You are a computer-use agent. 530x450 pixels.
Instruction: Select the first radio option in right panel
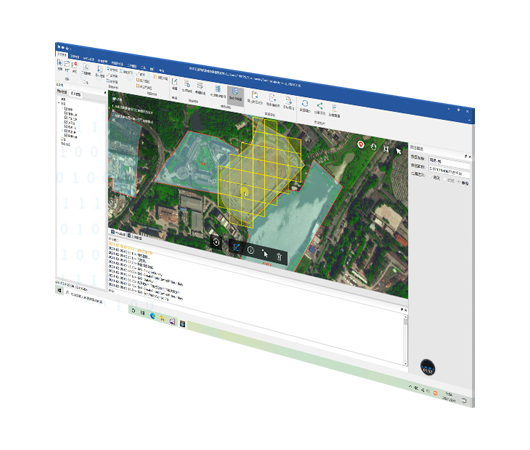coord(431,176)
